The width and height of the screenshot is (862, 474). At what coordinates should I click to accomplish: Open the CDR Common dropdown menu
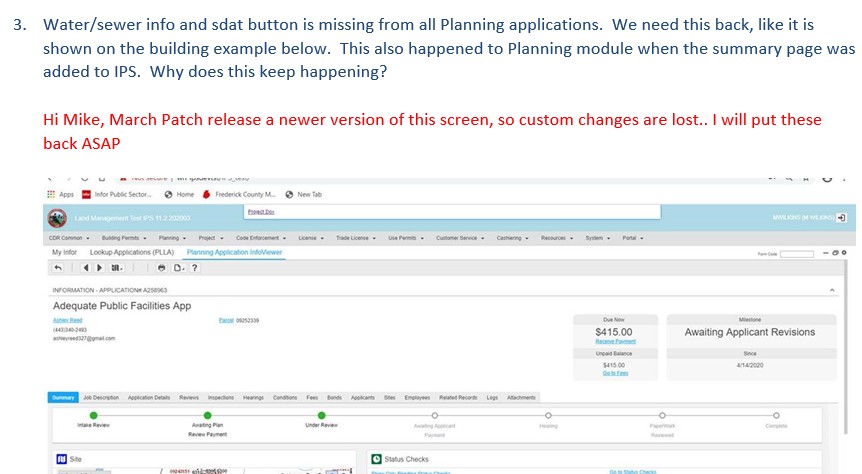69,238
